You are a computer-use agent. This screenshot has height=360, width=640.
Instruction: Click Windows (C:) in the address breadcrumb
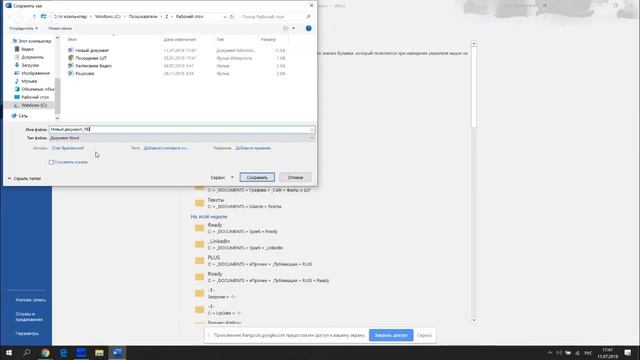[x=108, y=17]
